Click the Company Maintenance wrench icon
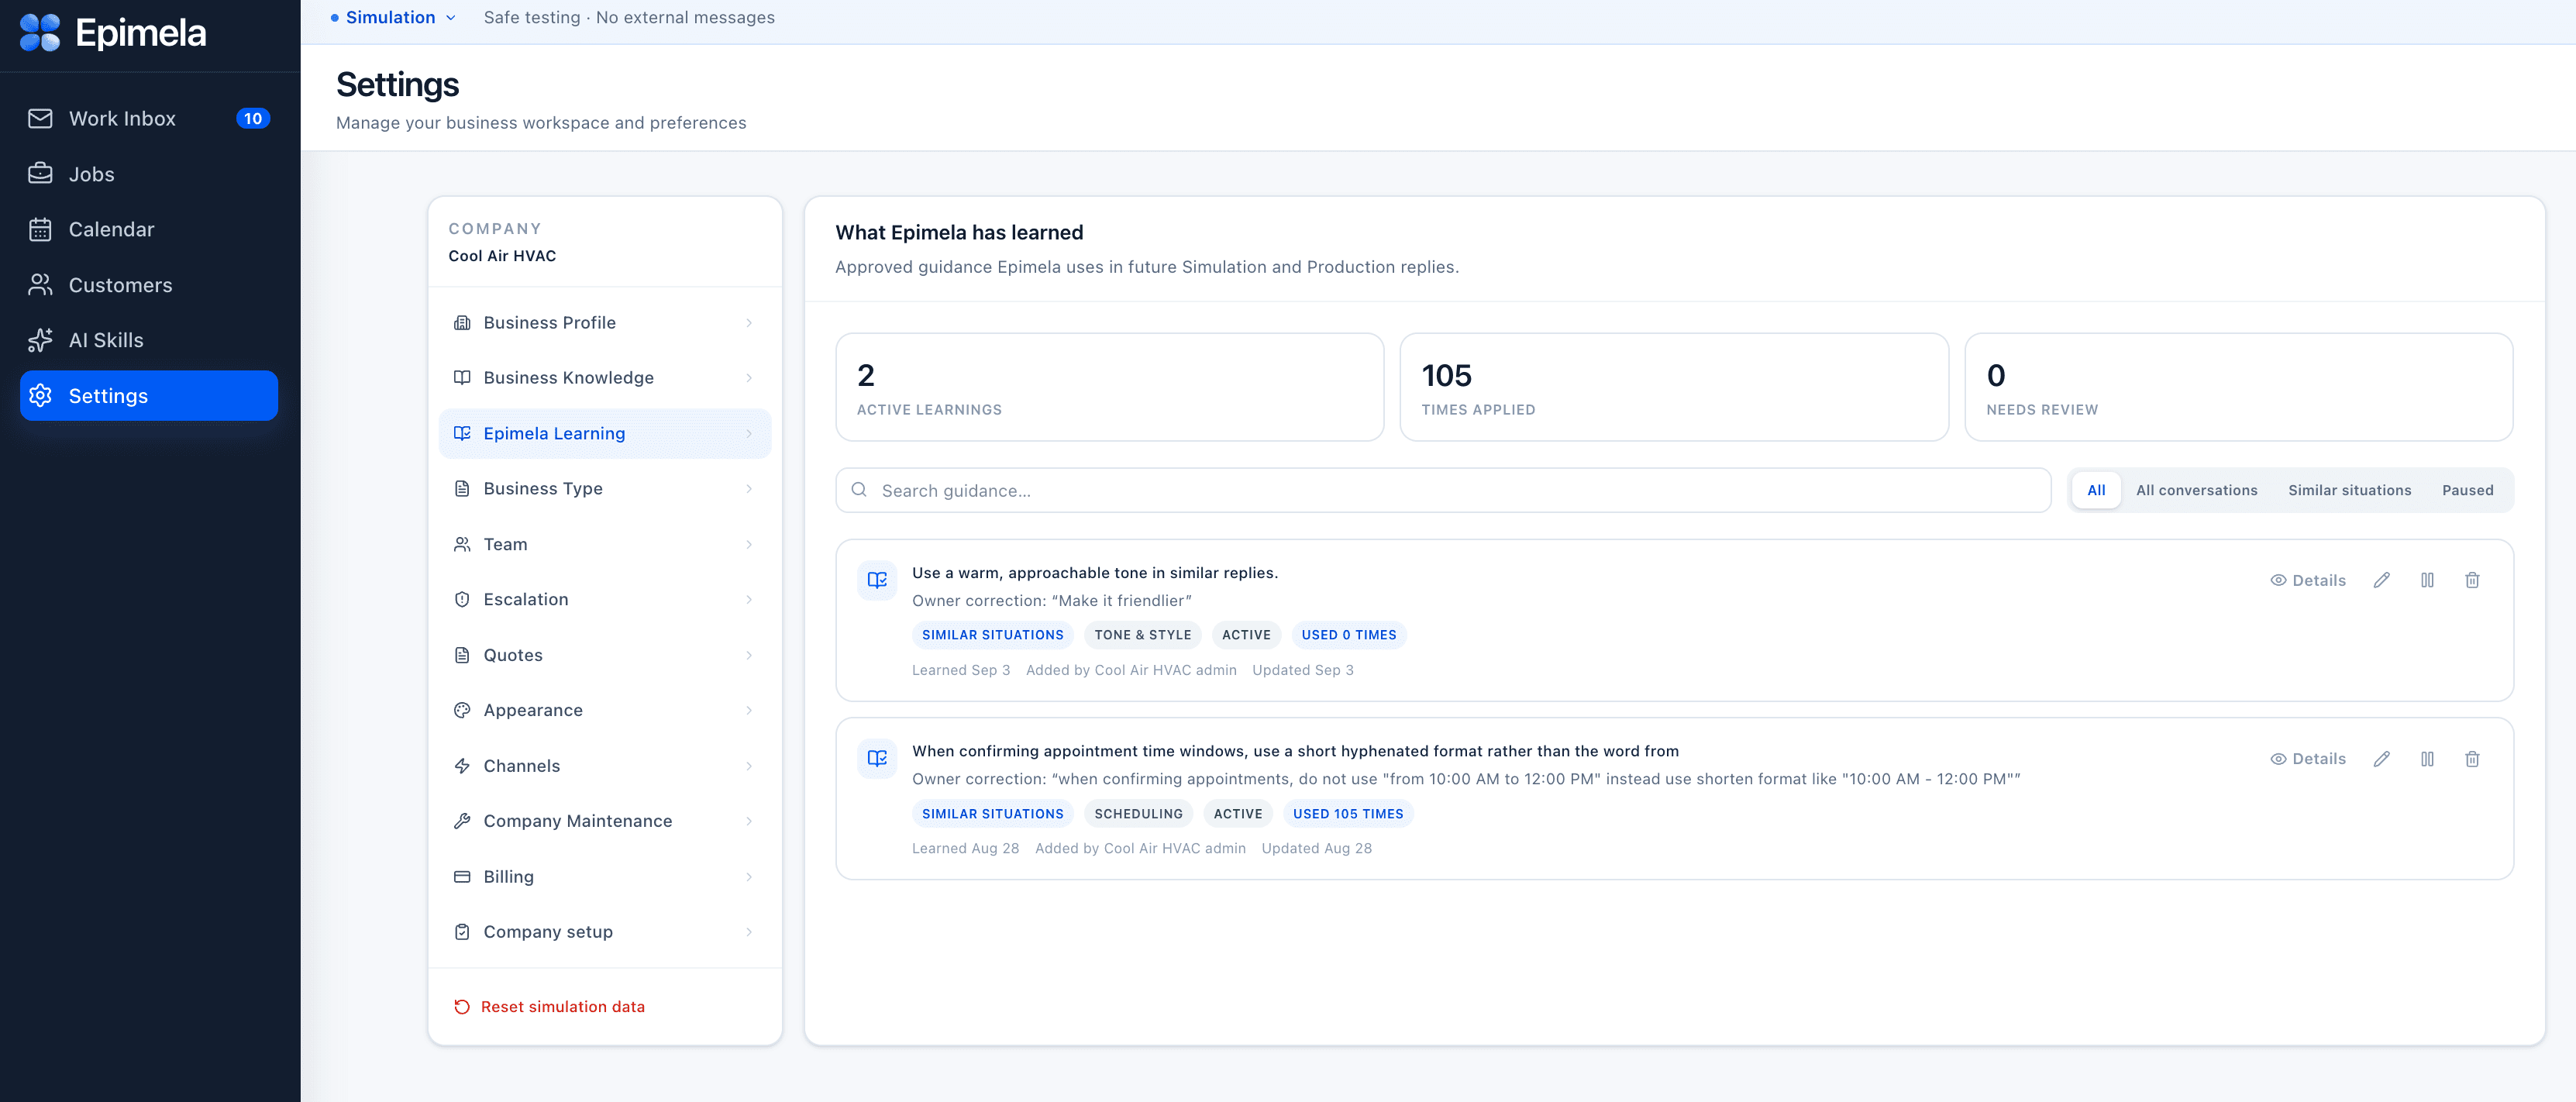 [462, 821]
